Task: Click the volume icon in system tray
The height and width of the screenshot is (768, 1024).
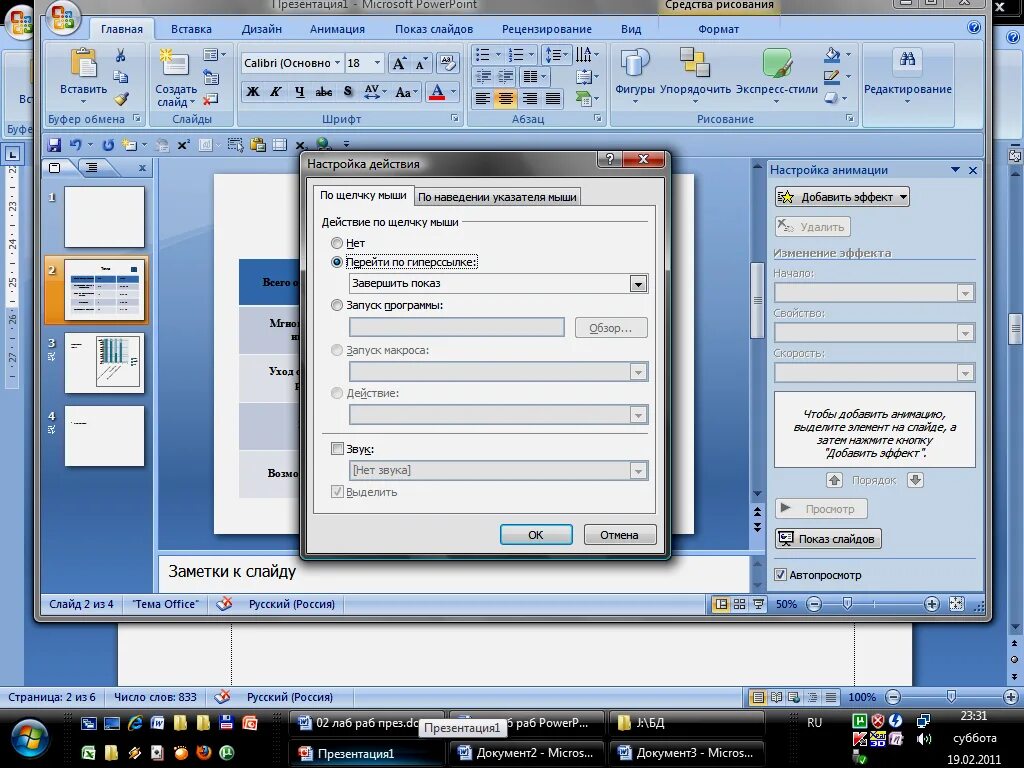Action: (923, 739)
